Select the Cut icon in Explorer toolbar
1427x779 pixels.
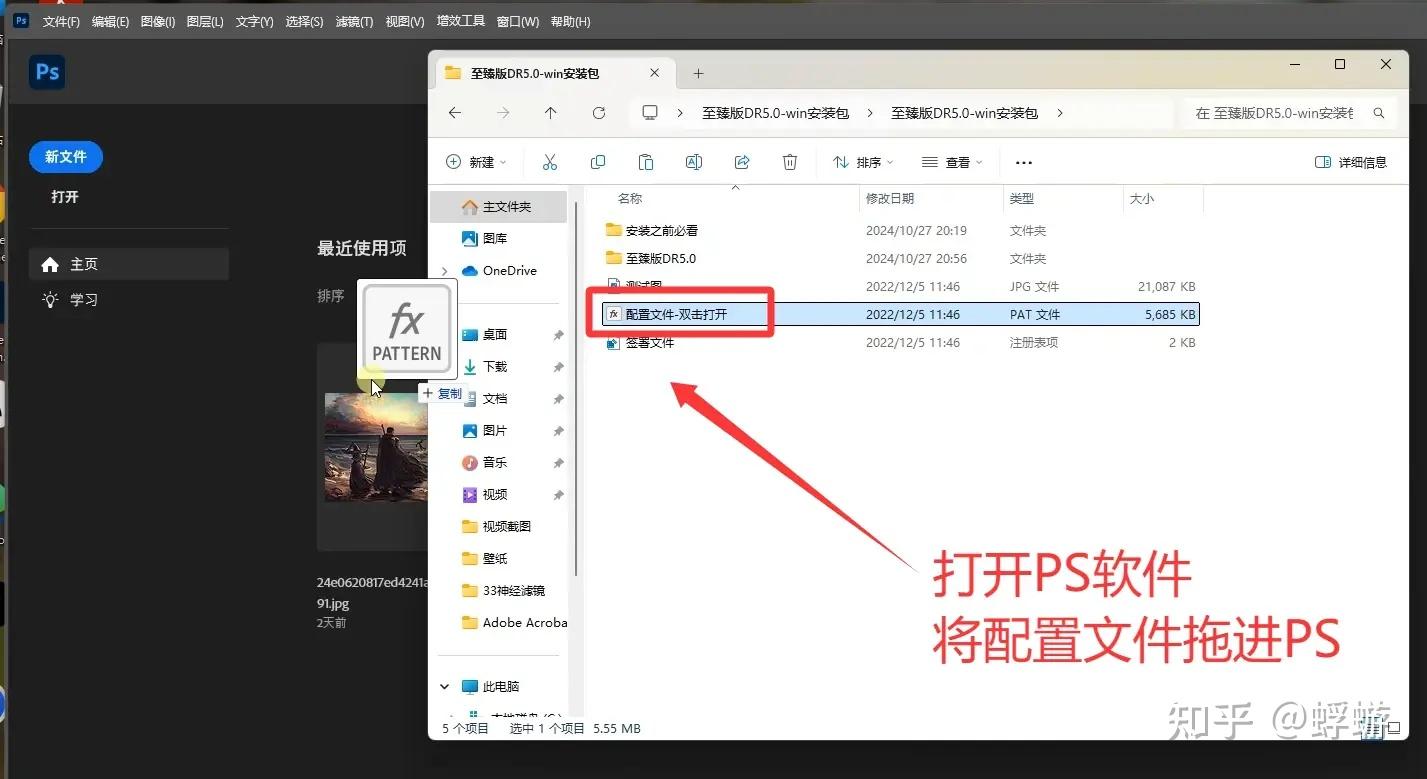tap(549, 161)
